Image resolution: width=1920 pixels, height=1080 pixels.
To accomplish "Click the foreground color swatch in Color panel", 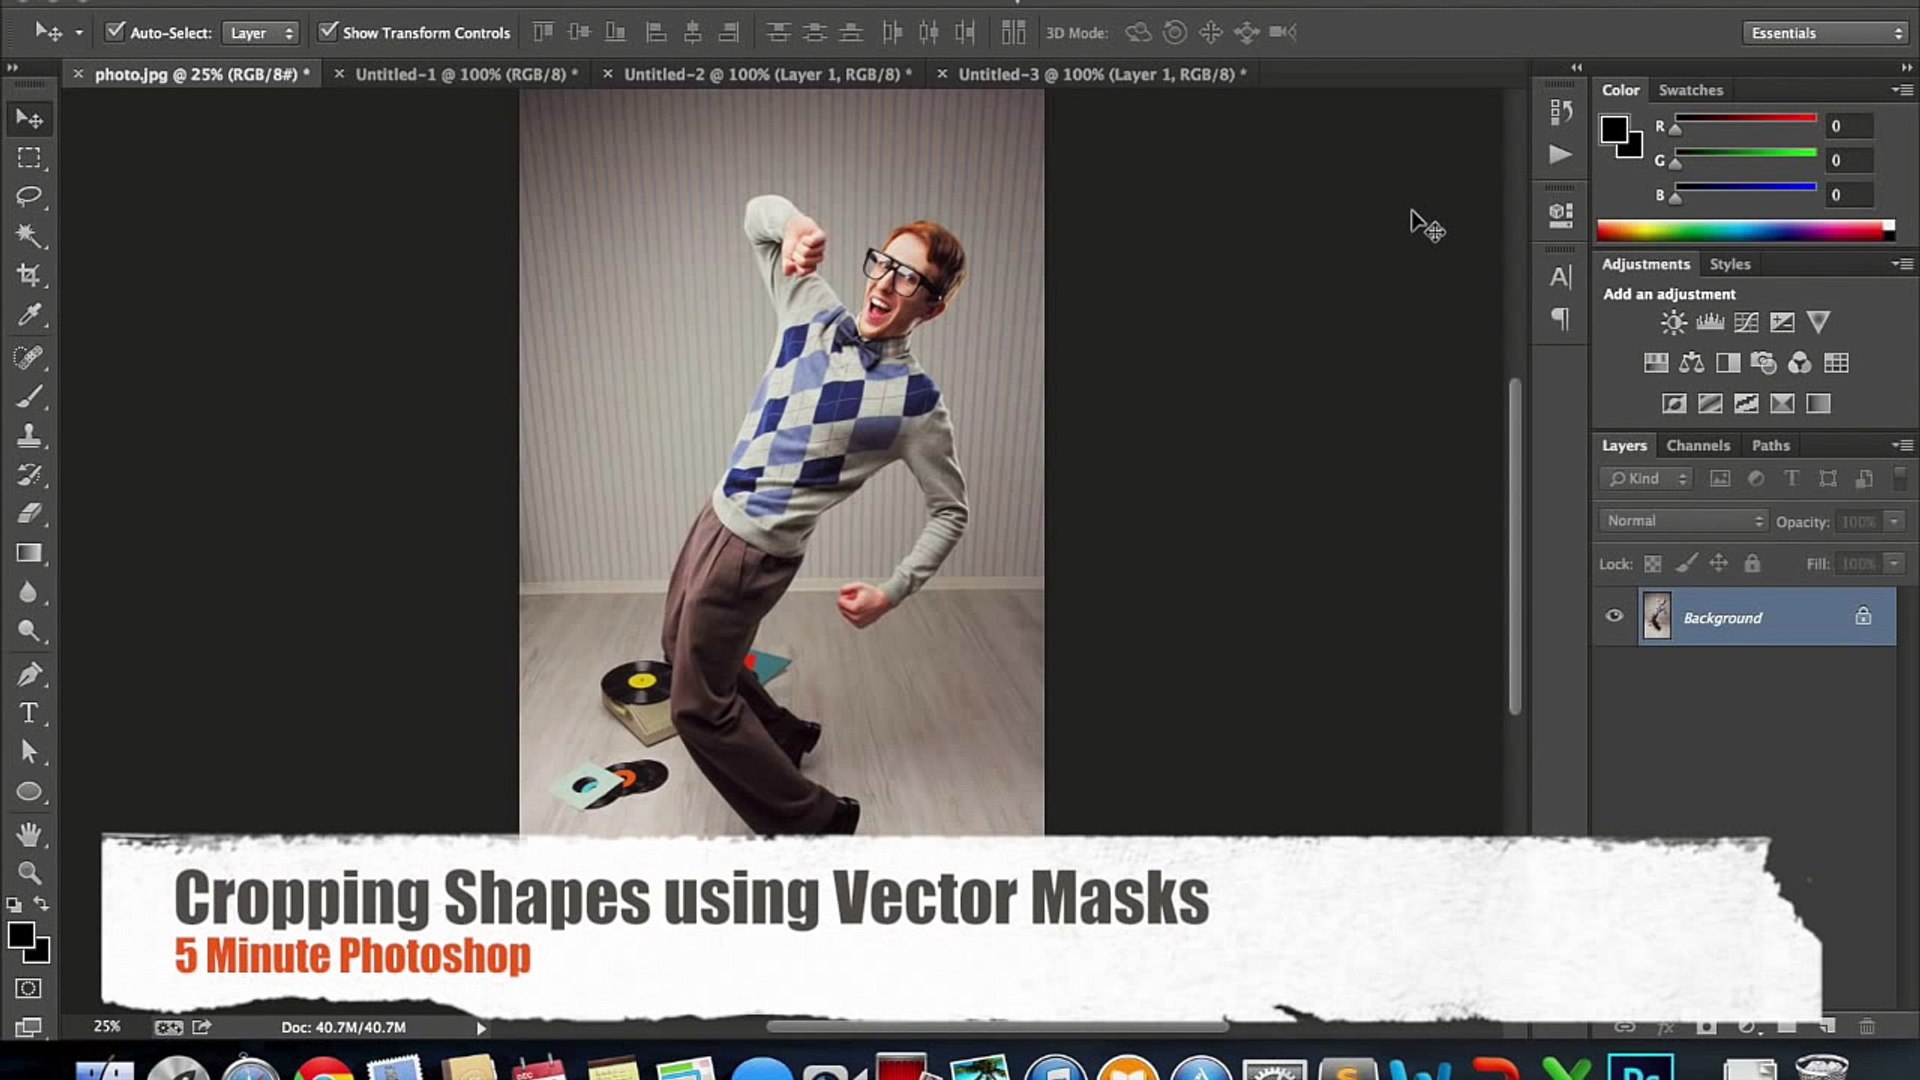I will 1613,129.
